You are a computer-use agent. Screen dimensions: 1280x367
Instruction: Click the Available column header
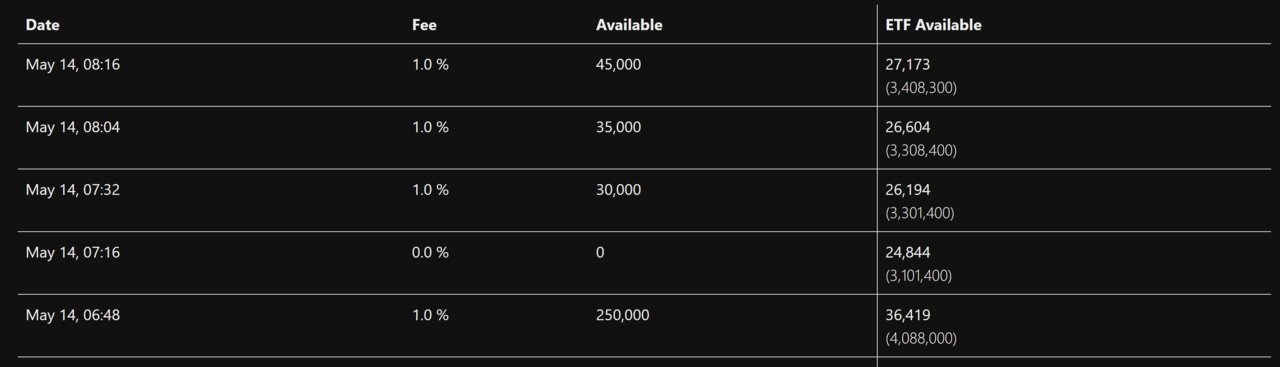pos(629,25)
